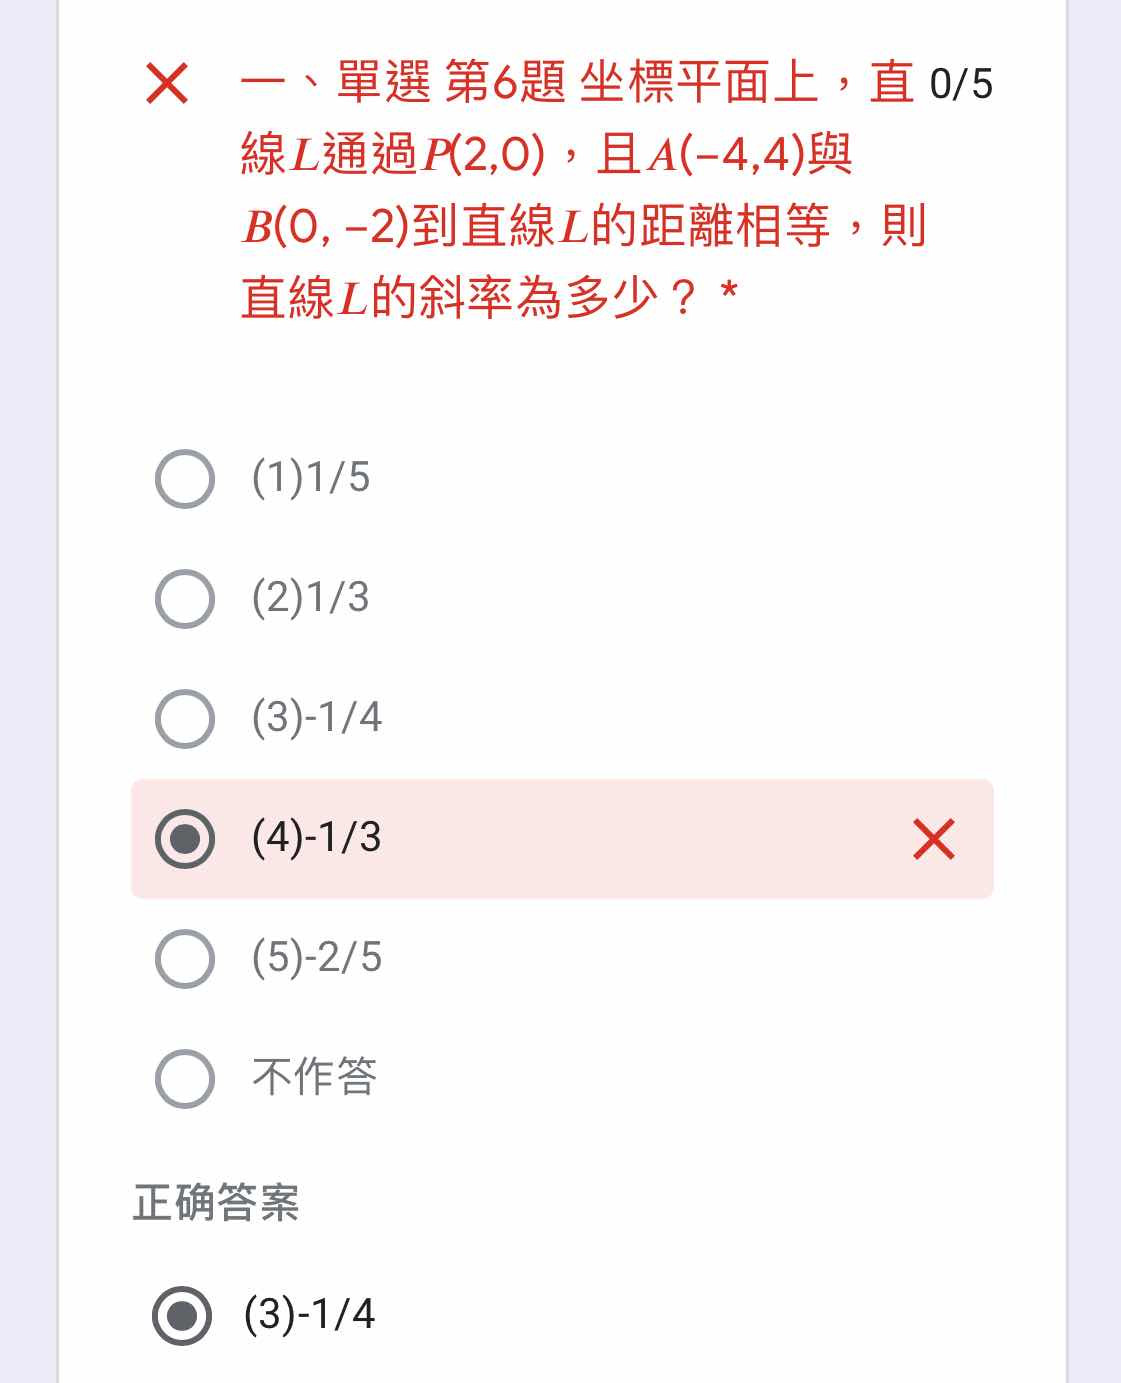Click the question text 第6題 heading
Viewport: 1121px width, 1383px height.
tap(505, 82)
